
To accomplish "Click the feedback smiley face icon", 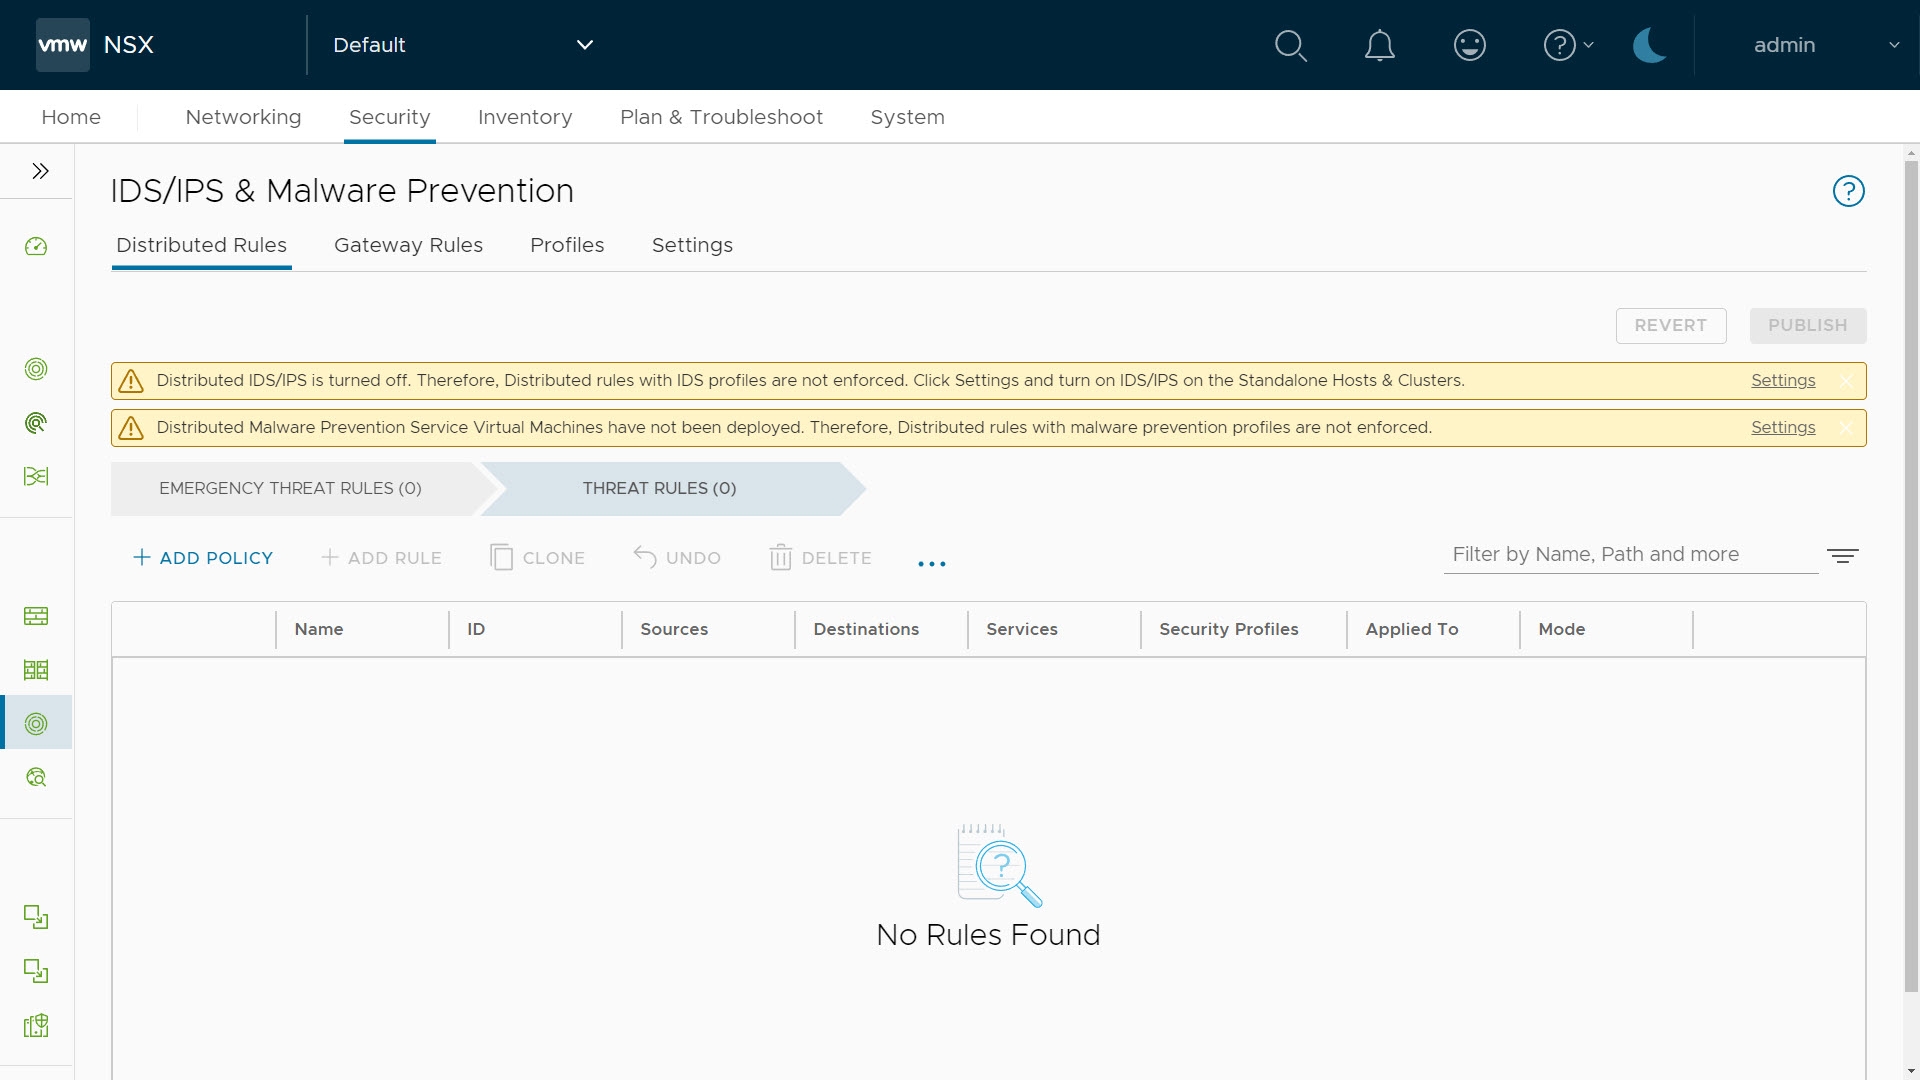I will [1469, 45].
